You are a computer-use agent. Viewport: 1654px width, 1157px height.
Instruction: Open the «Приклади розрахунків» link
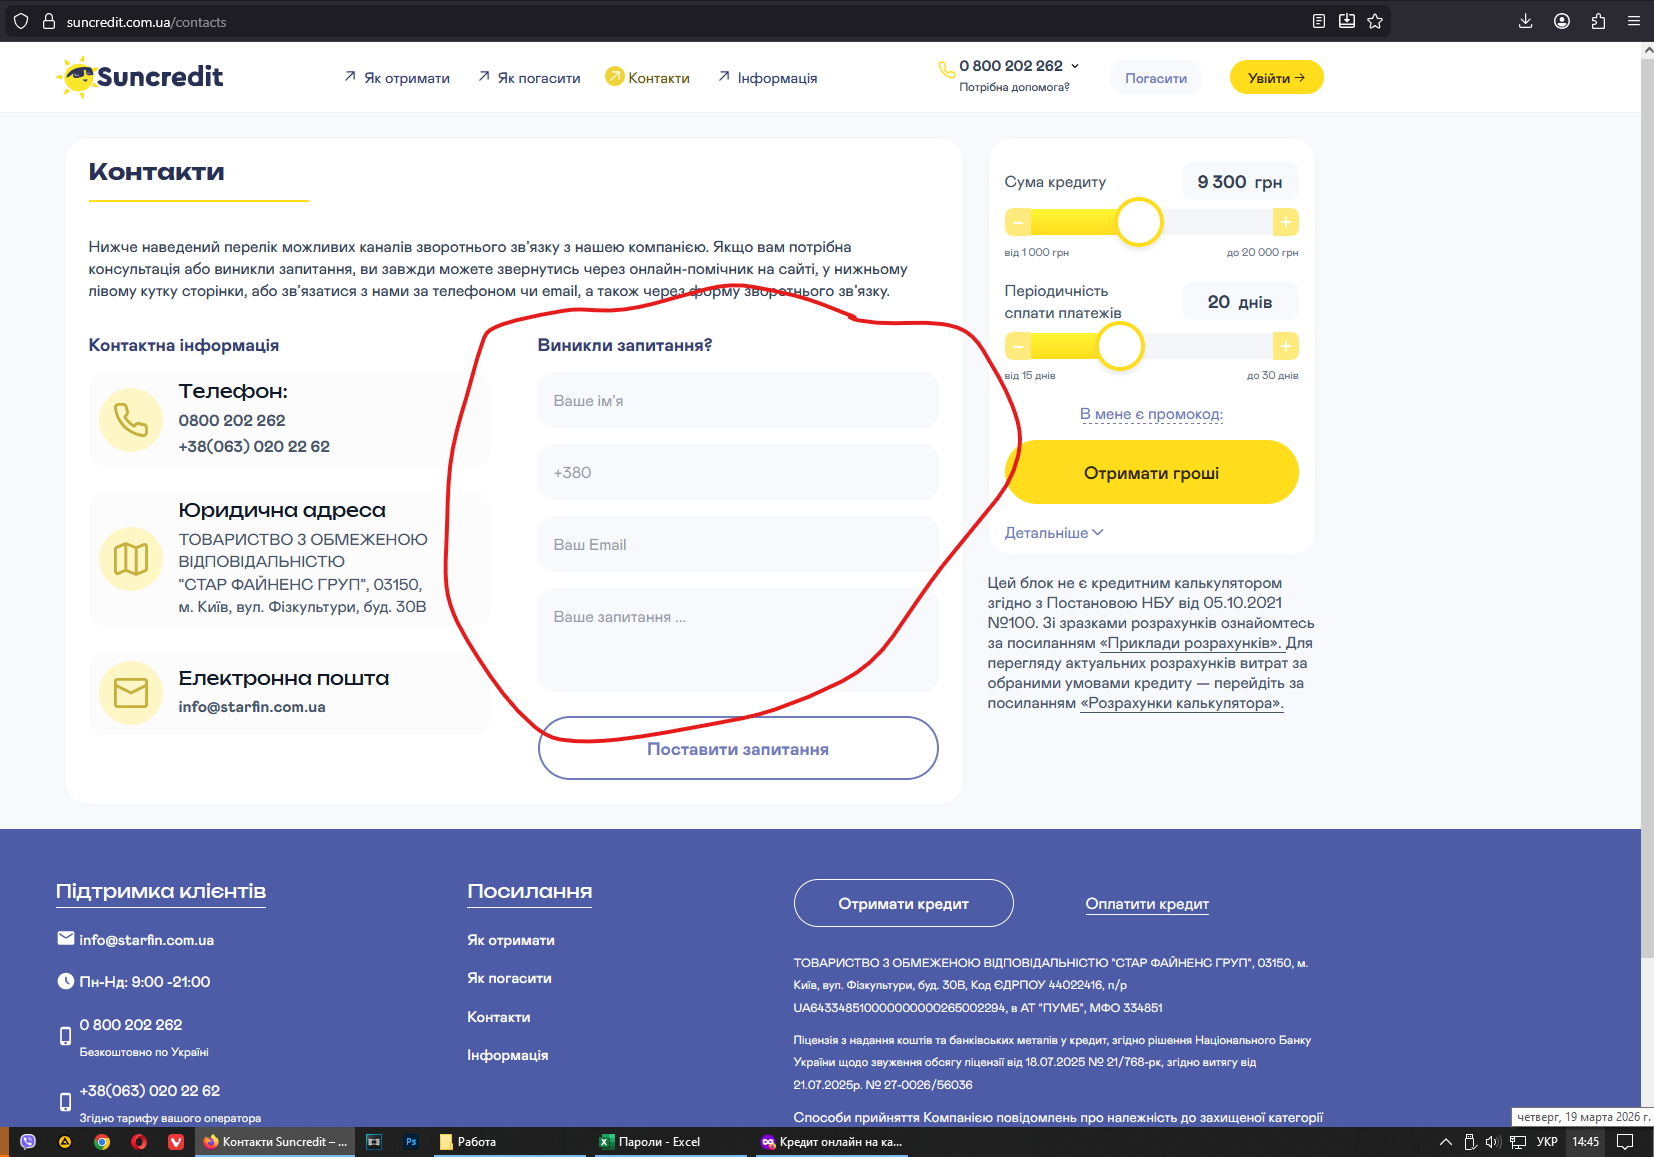[1191, 643]
